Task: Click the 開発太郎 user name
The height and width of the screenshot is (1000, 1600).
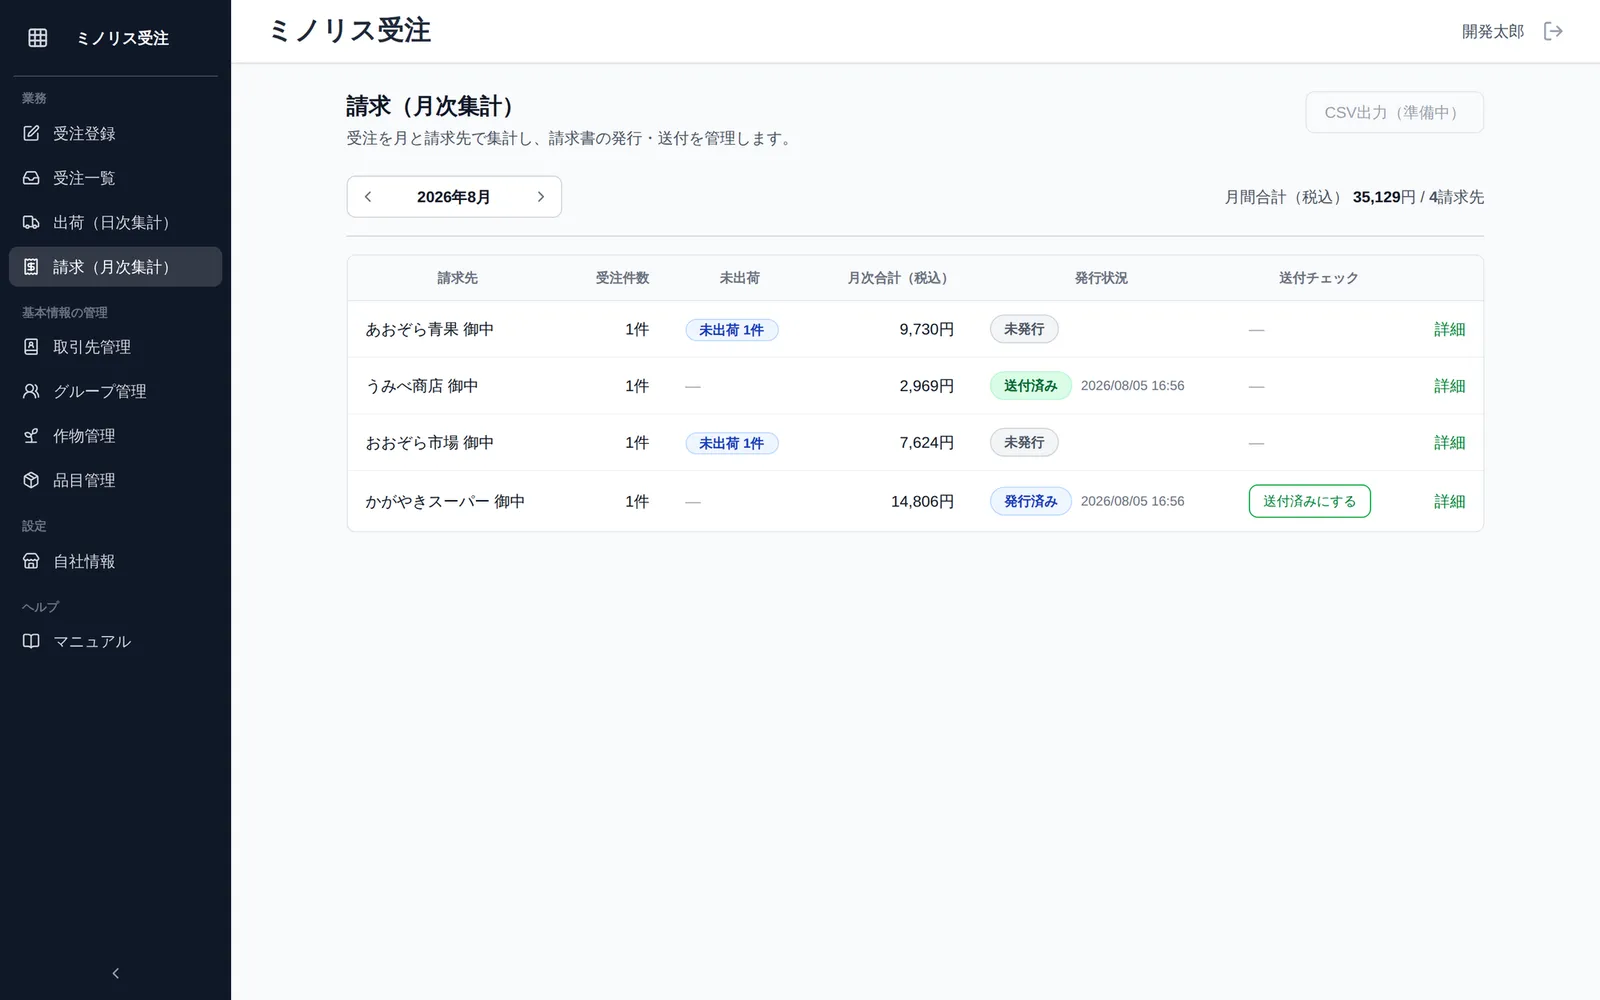Action: [x=1492, y=31]
